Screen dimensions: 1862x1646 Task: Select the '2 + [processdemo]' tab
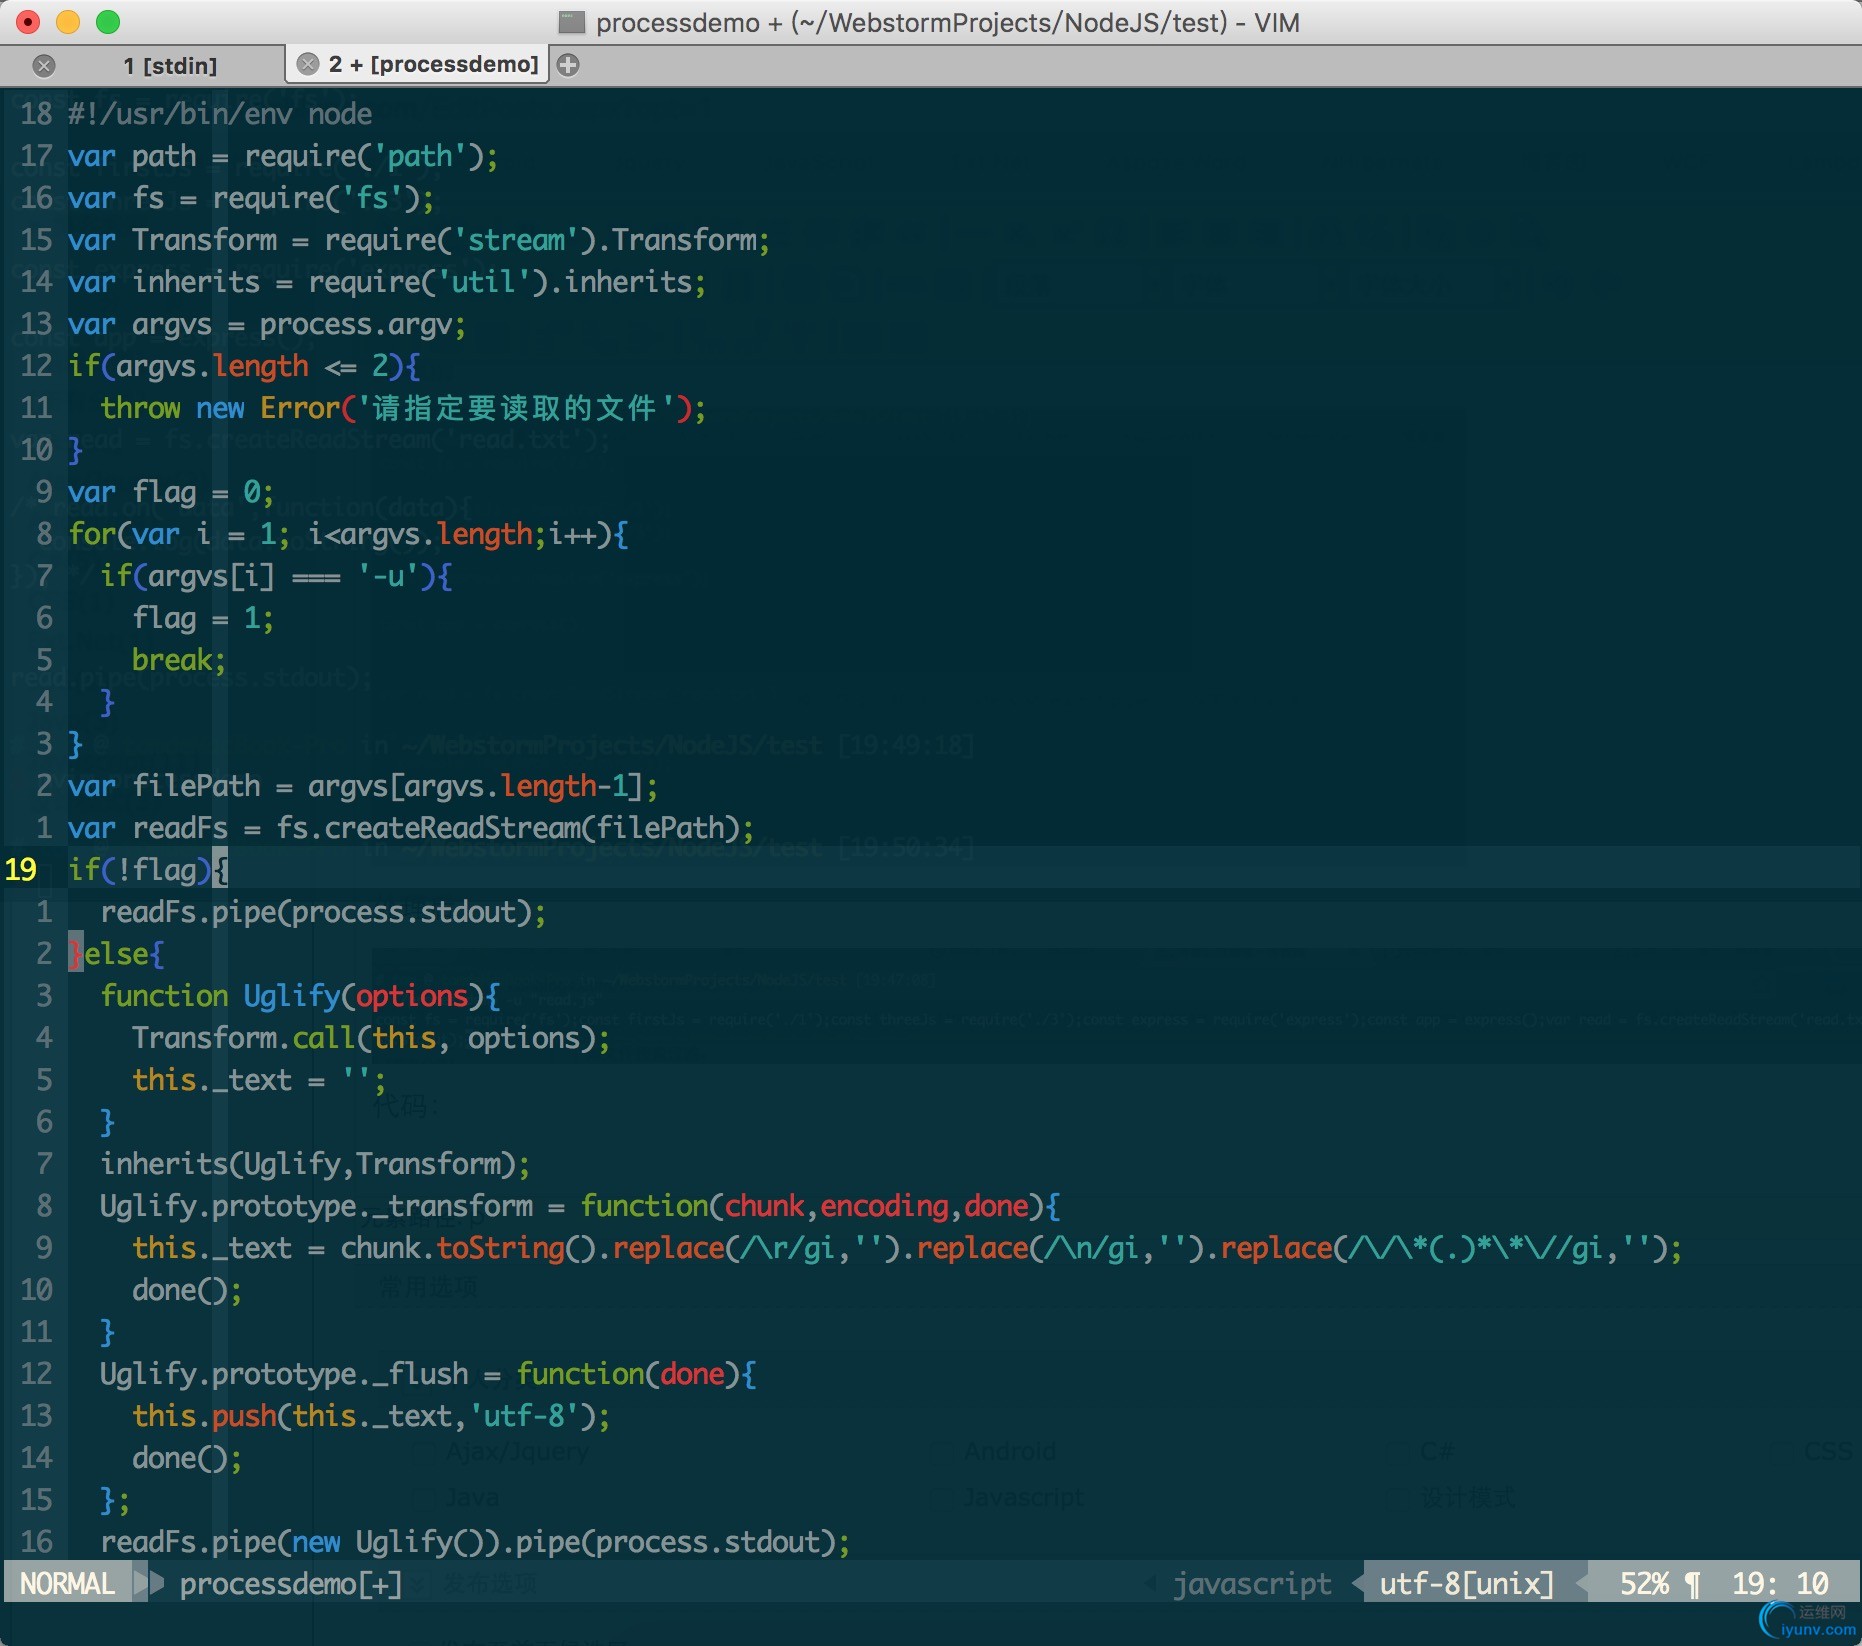[433, 64]
